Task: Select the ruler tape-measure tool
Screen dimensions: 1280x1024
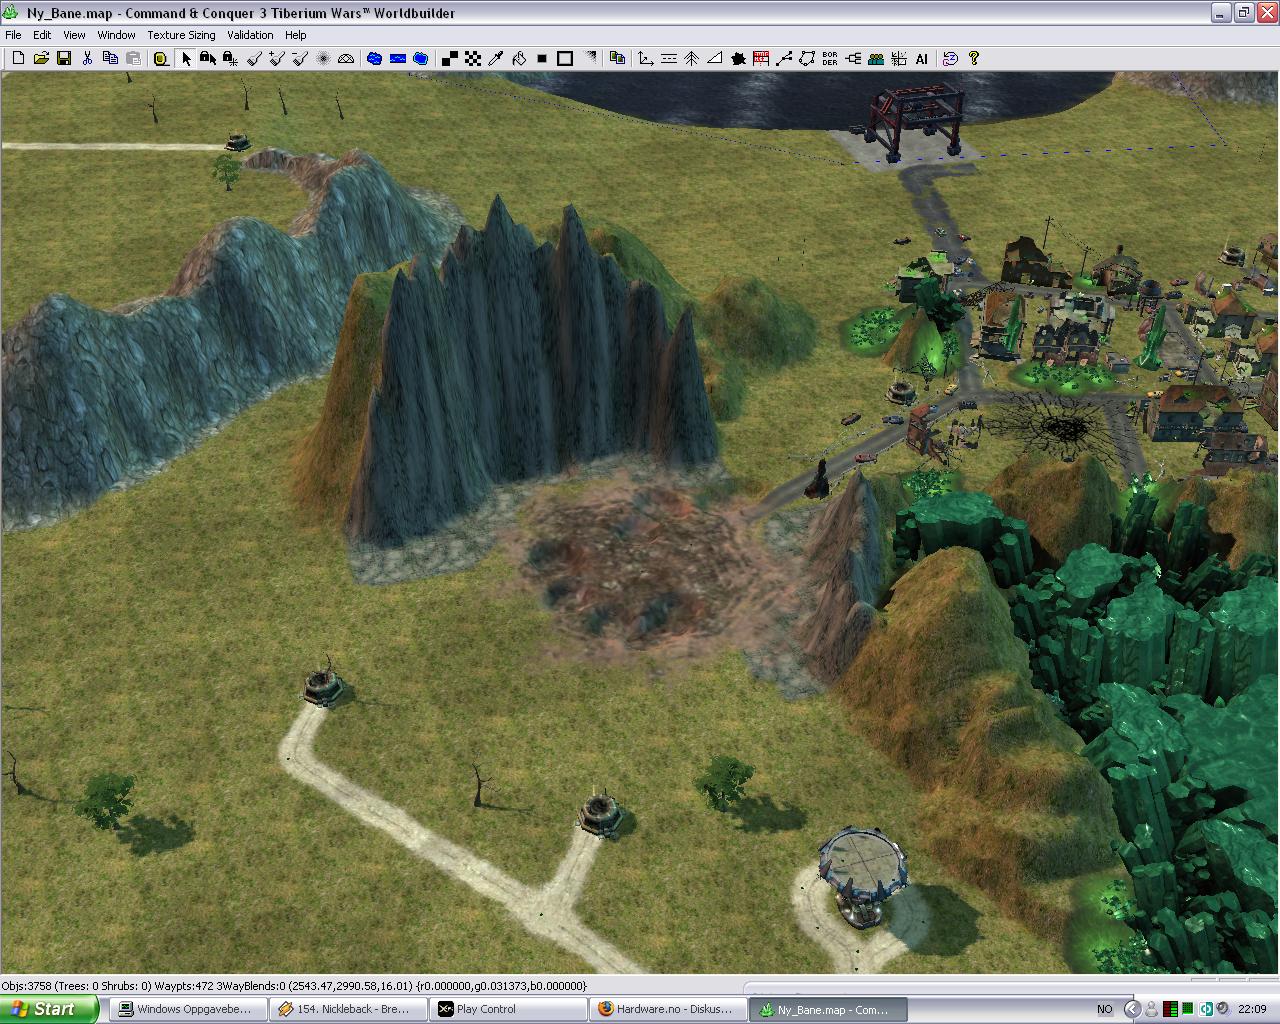Action: [161, 59]
